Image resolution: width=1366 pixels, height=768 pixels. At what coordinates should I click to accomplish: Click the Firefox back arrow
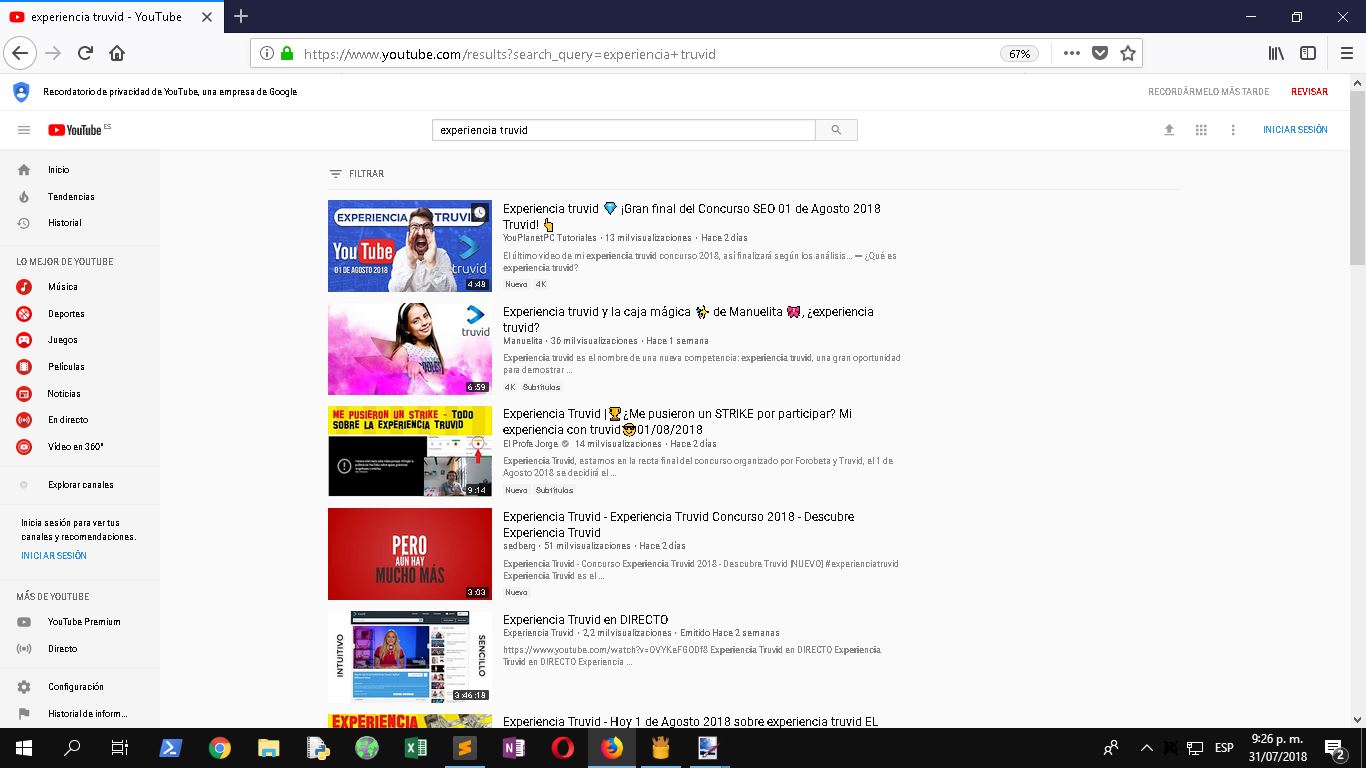click(21, 53)
